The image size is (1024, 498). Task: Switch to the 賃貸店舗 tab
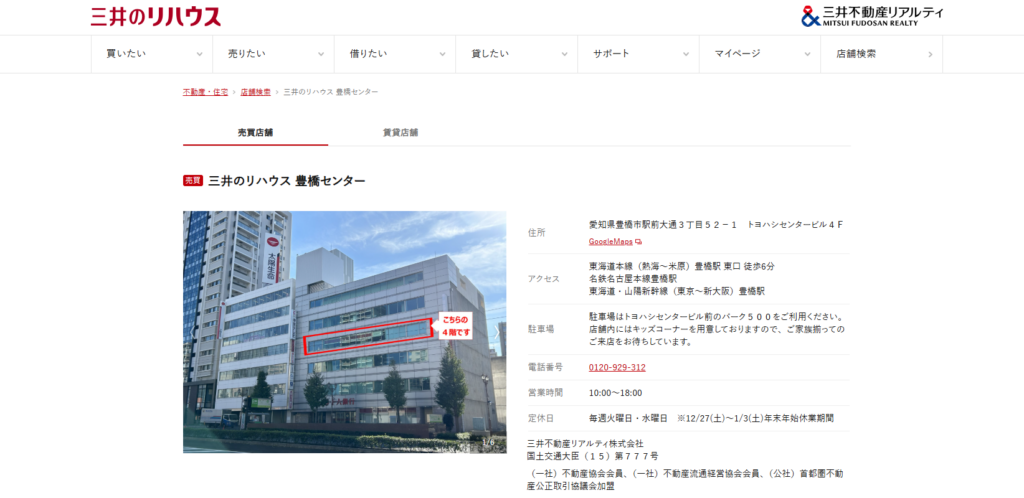[400, 132]
